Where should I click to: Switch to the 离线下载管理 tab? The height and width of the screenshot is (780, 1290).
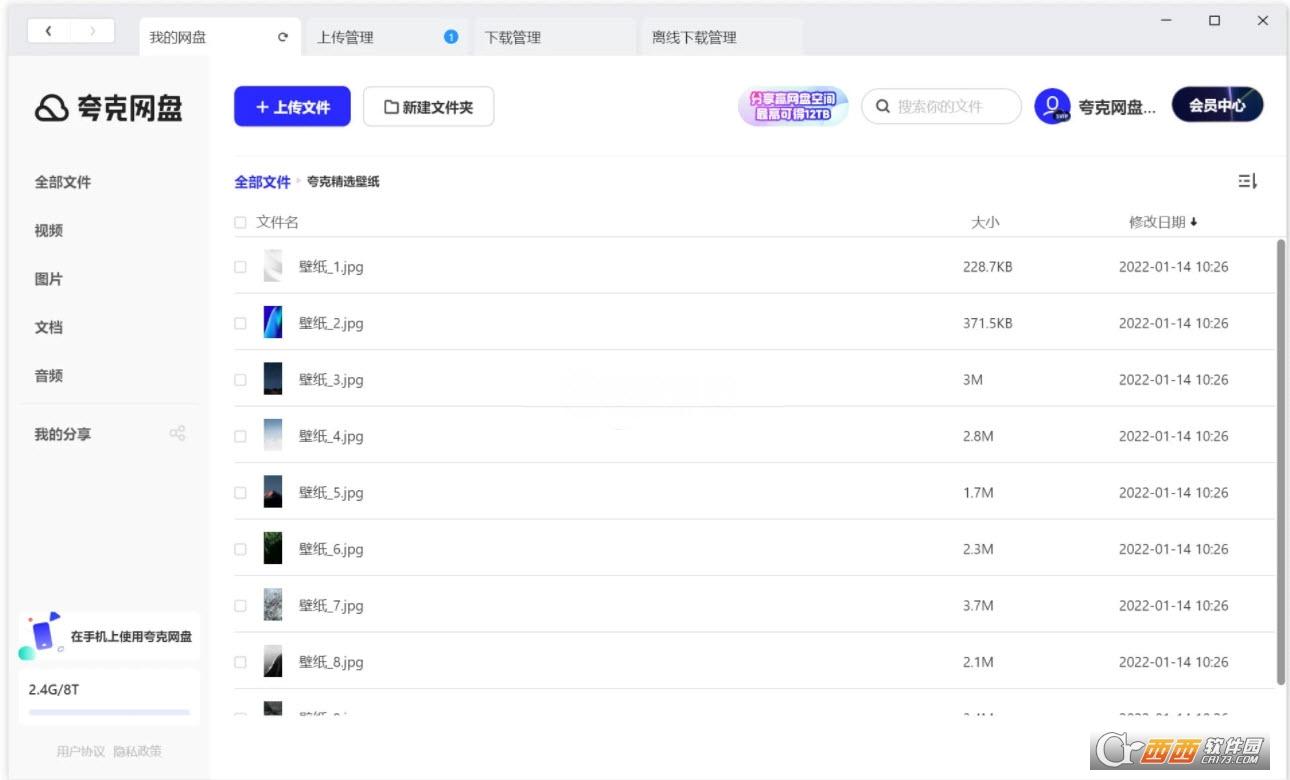pyautogui.click(x=721, y=37)
